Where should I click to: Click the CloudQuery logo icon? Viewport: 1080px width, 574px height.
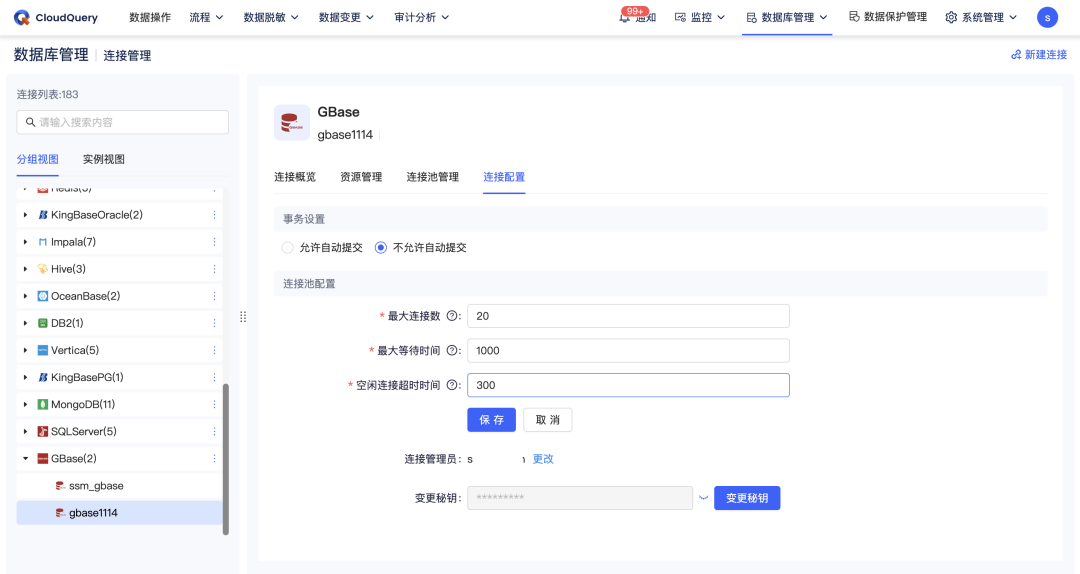click(x=22, y=17)
